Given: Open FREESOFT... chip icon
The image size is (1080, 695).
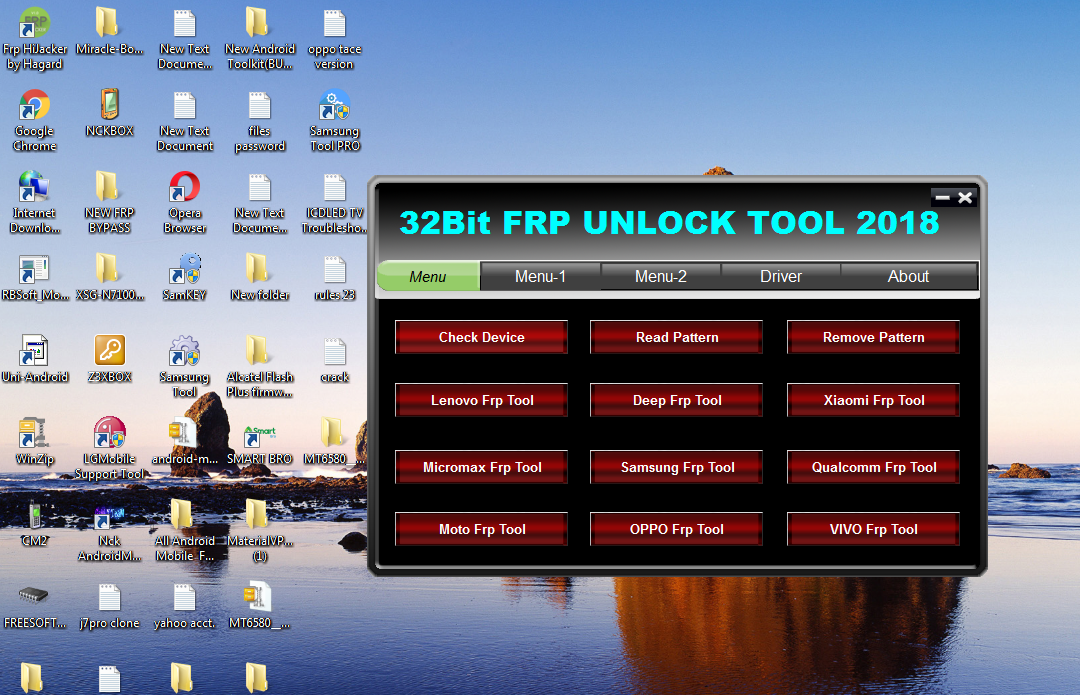Looking at the screenshot, I should [34, 606].
